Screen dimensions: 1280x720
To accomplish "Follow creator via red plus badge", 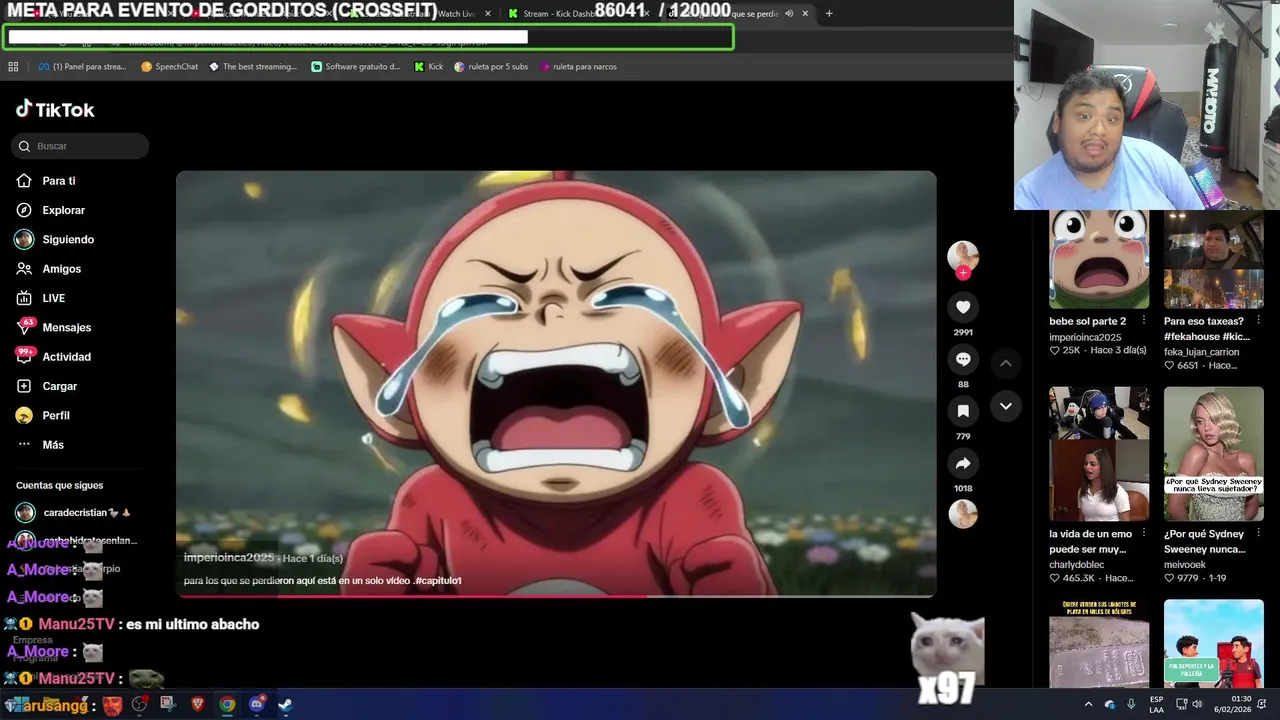I will click(x=963, y=273).
